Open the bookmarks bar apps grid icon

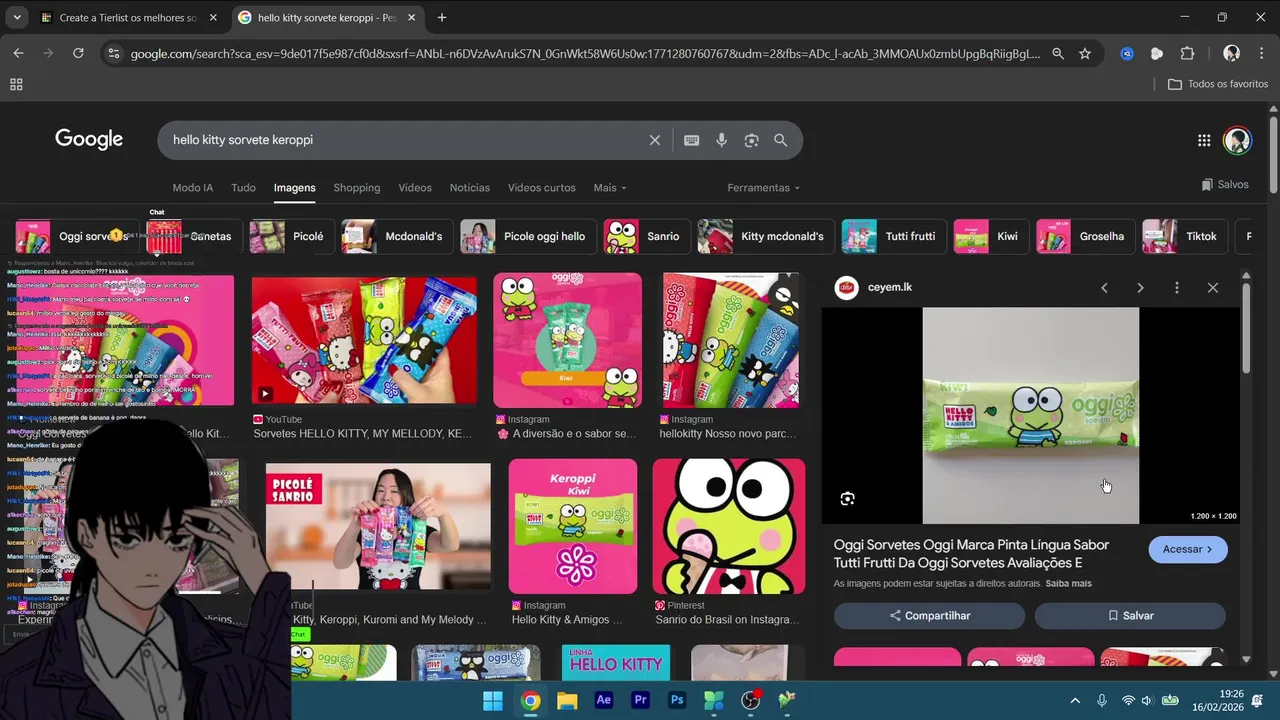coord(16,85)
